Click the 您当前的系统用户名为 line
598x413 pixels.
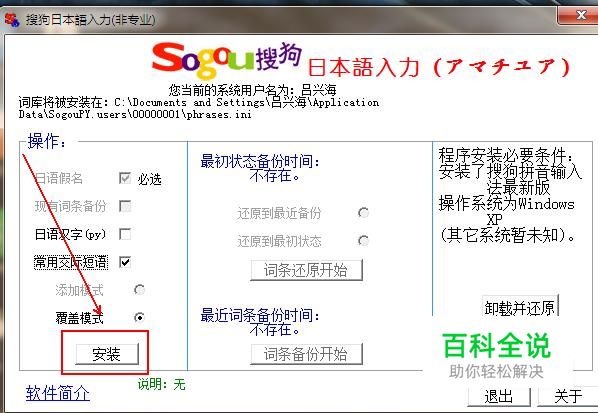pos(252,90)
